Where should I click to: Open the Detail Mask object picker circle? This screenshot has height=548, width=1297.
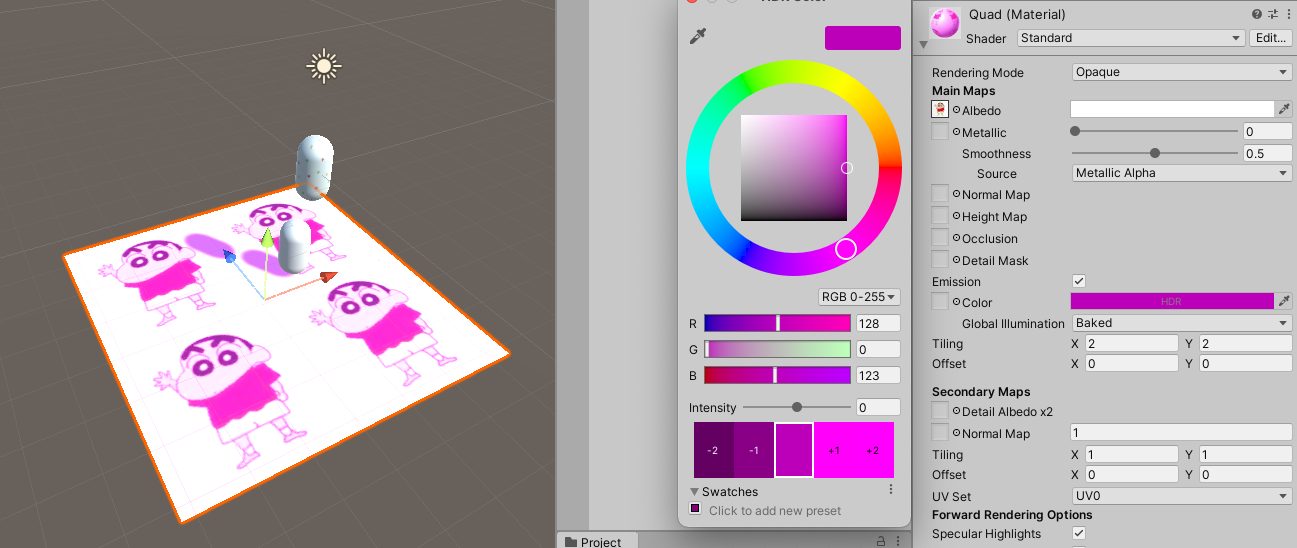click(957, 261)
